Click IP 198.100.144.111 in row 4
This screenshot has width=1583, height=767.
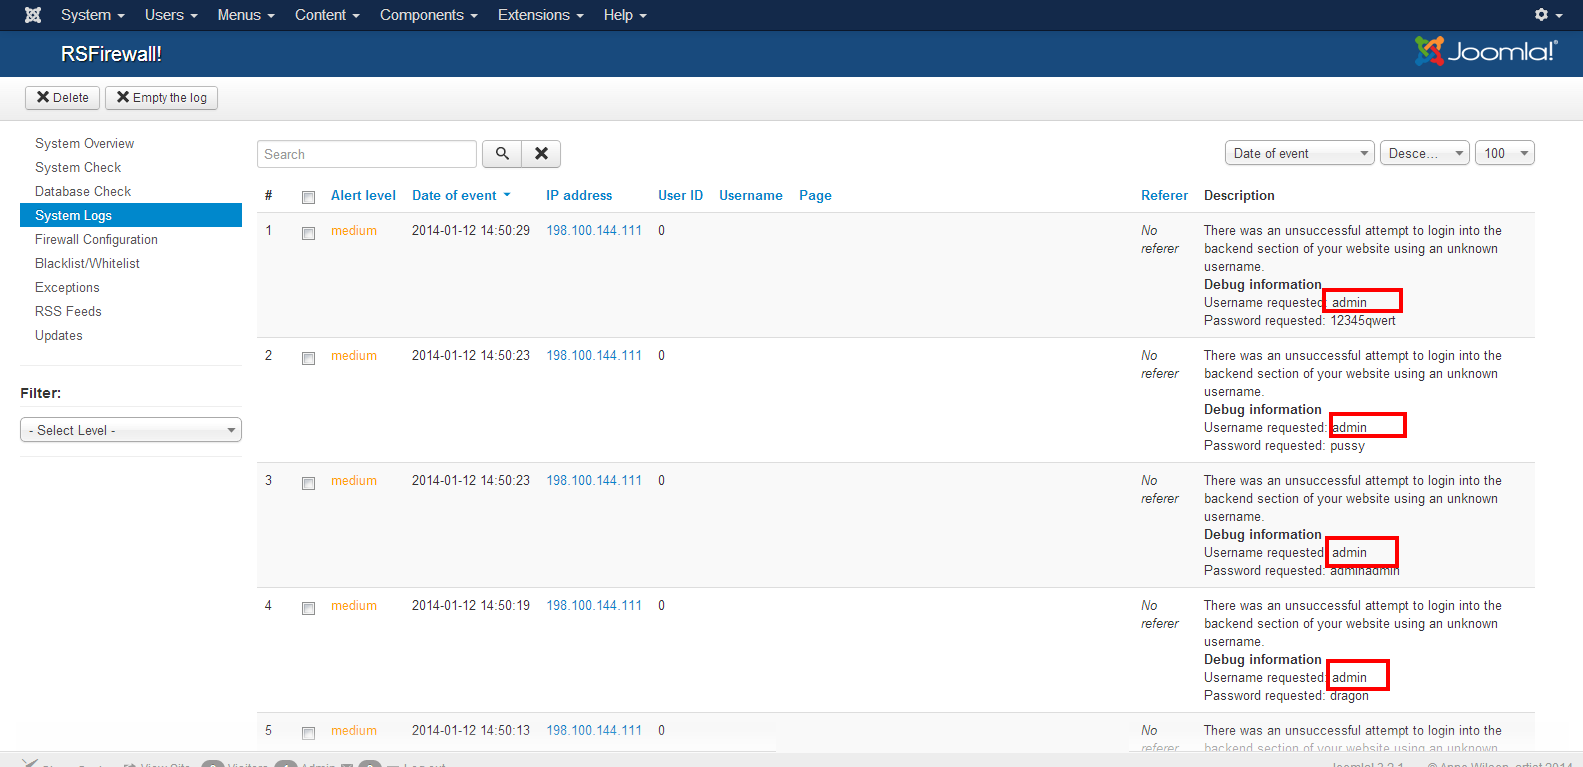pos(594,605)
